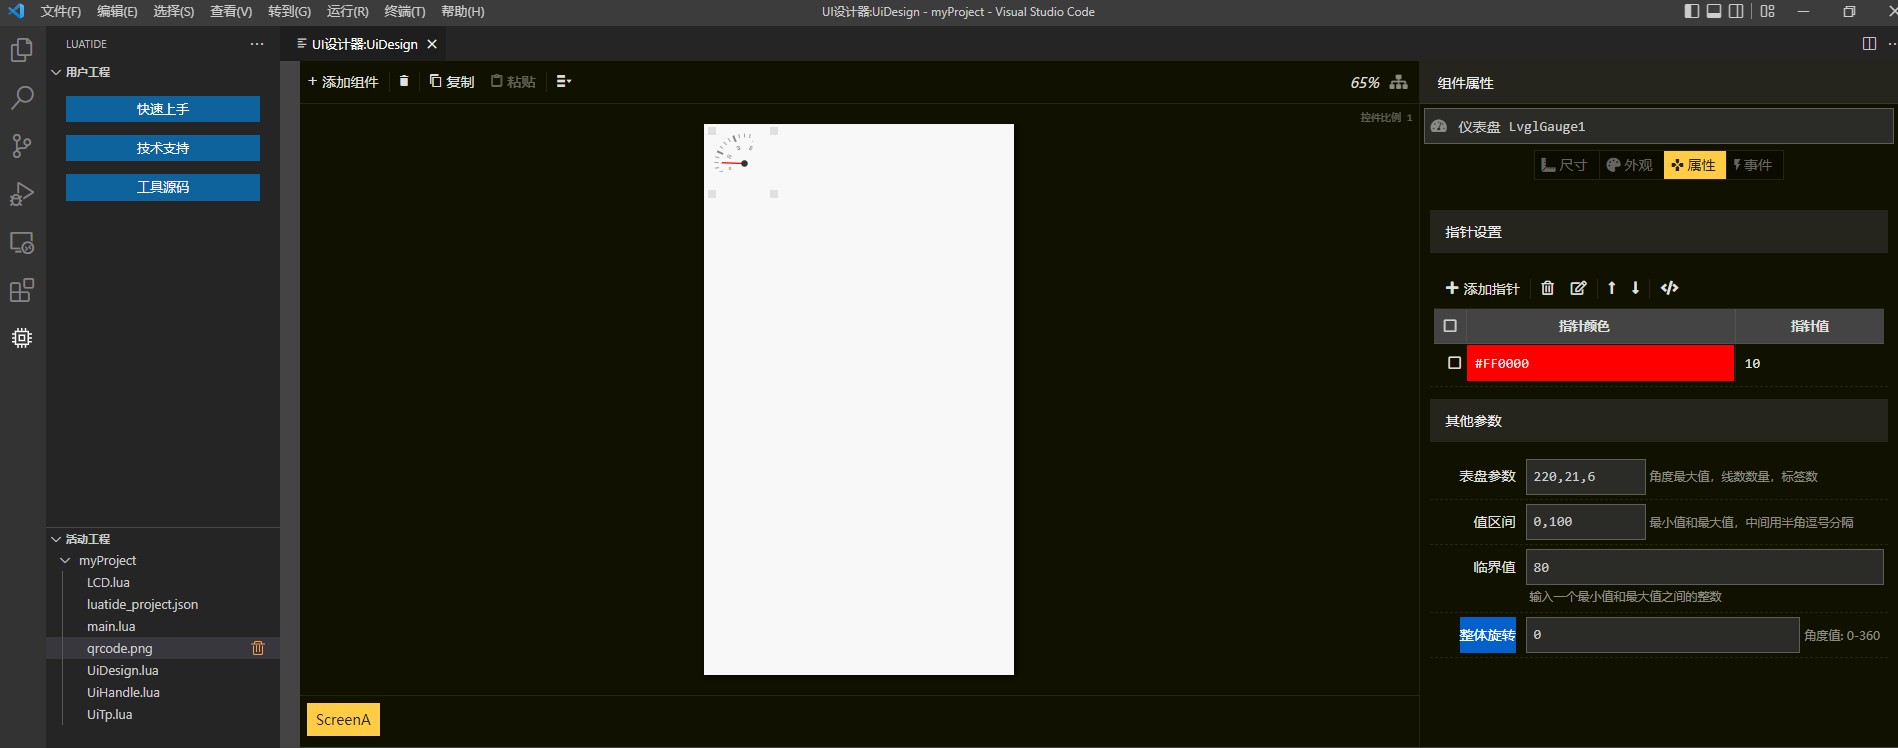
Task: Open the 终端(T) menu
Action: pos(404,12)
